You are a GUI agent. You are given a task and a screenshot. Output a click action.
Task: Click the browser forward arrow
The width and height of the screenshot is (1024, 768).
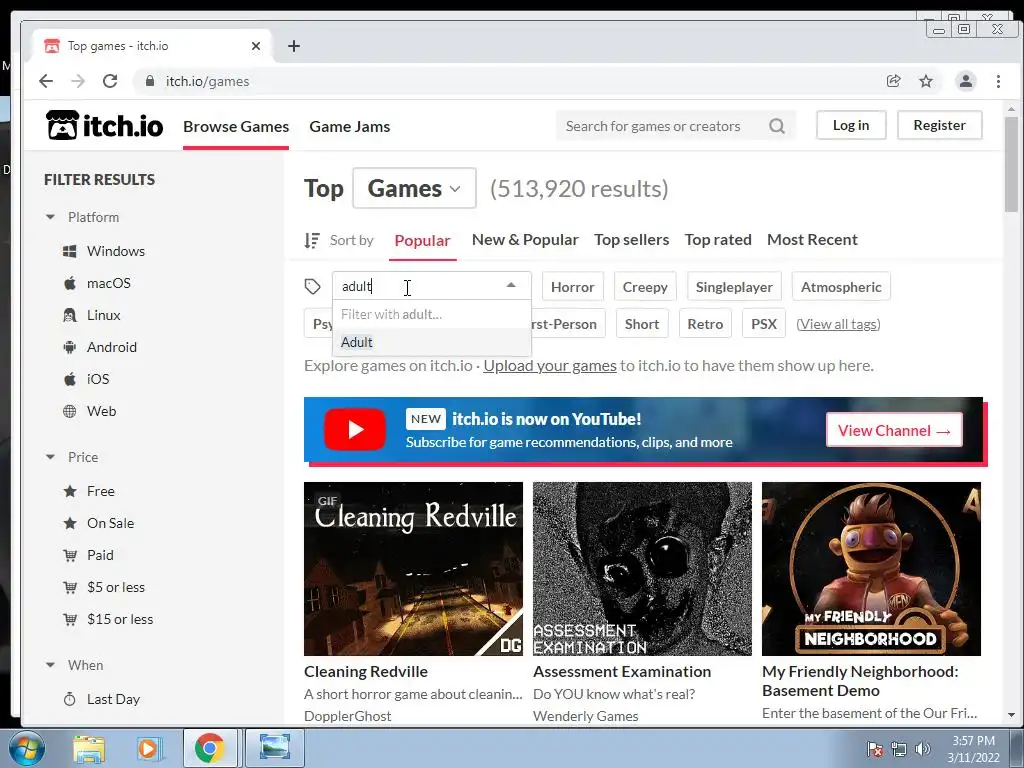click(78, 81)
